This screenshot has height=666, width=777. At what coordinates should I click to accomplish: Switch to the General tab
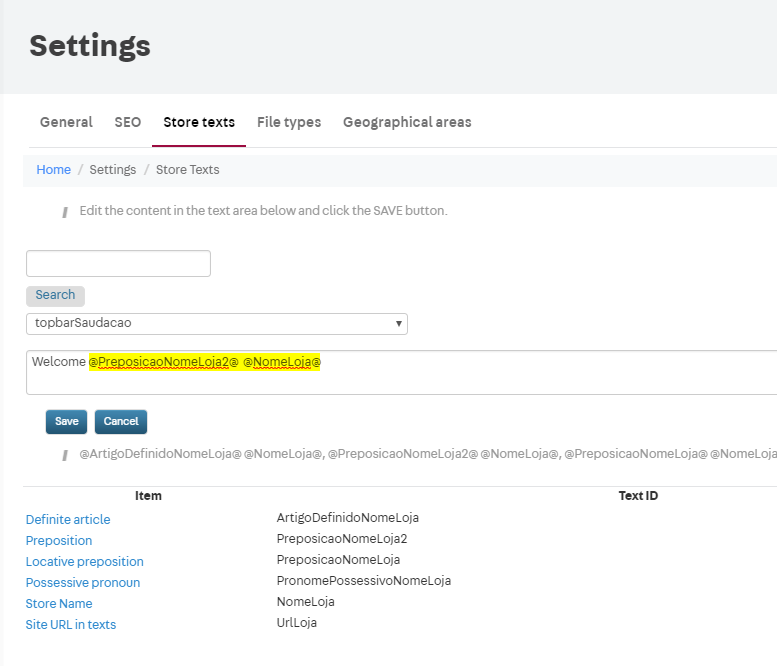pyautogui.click(x=66, y=122)
